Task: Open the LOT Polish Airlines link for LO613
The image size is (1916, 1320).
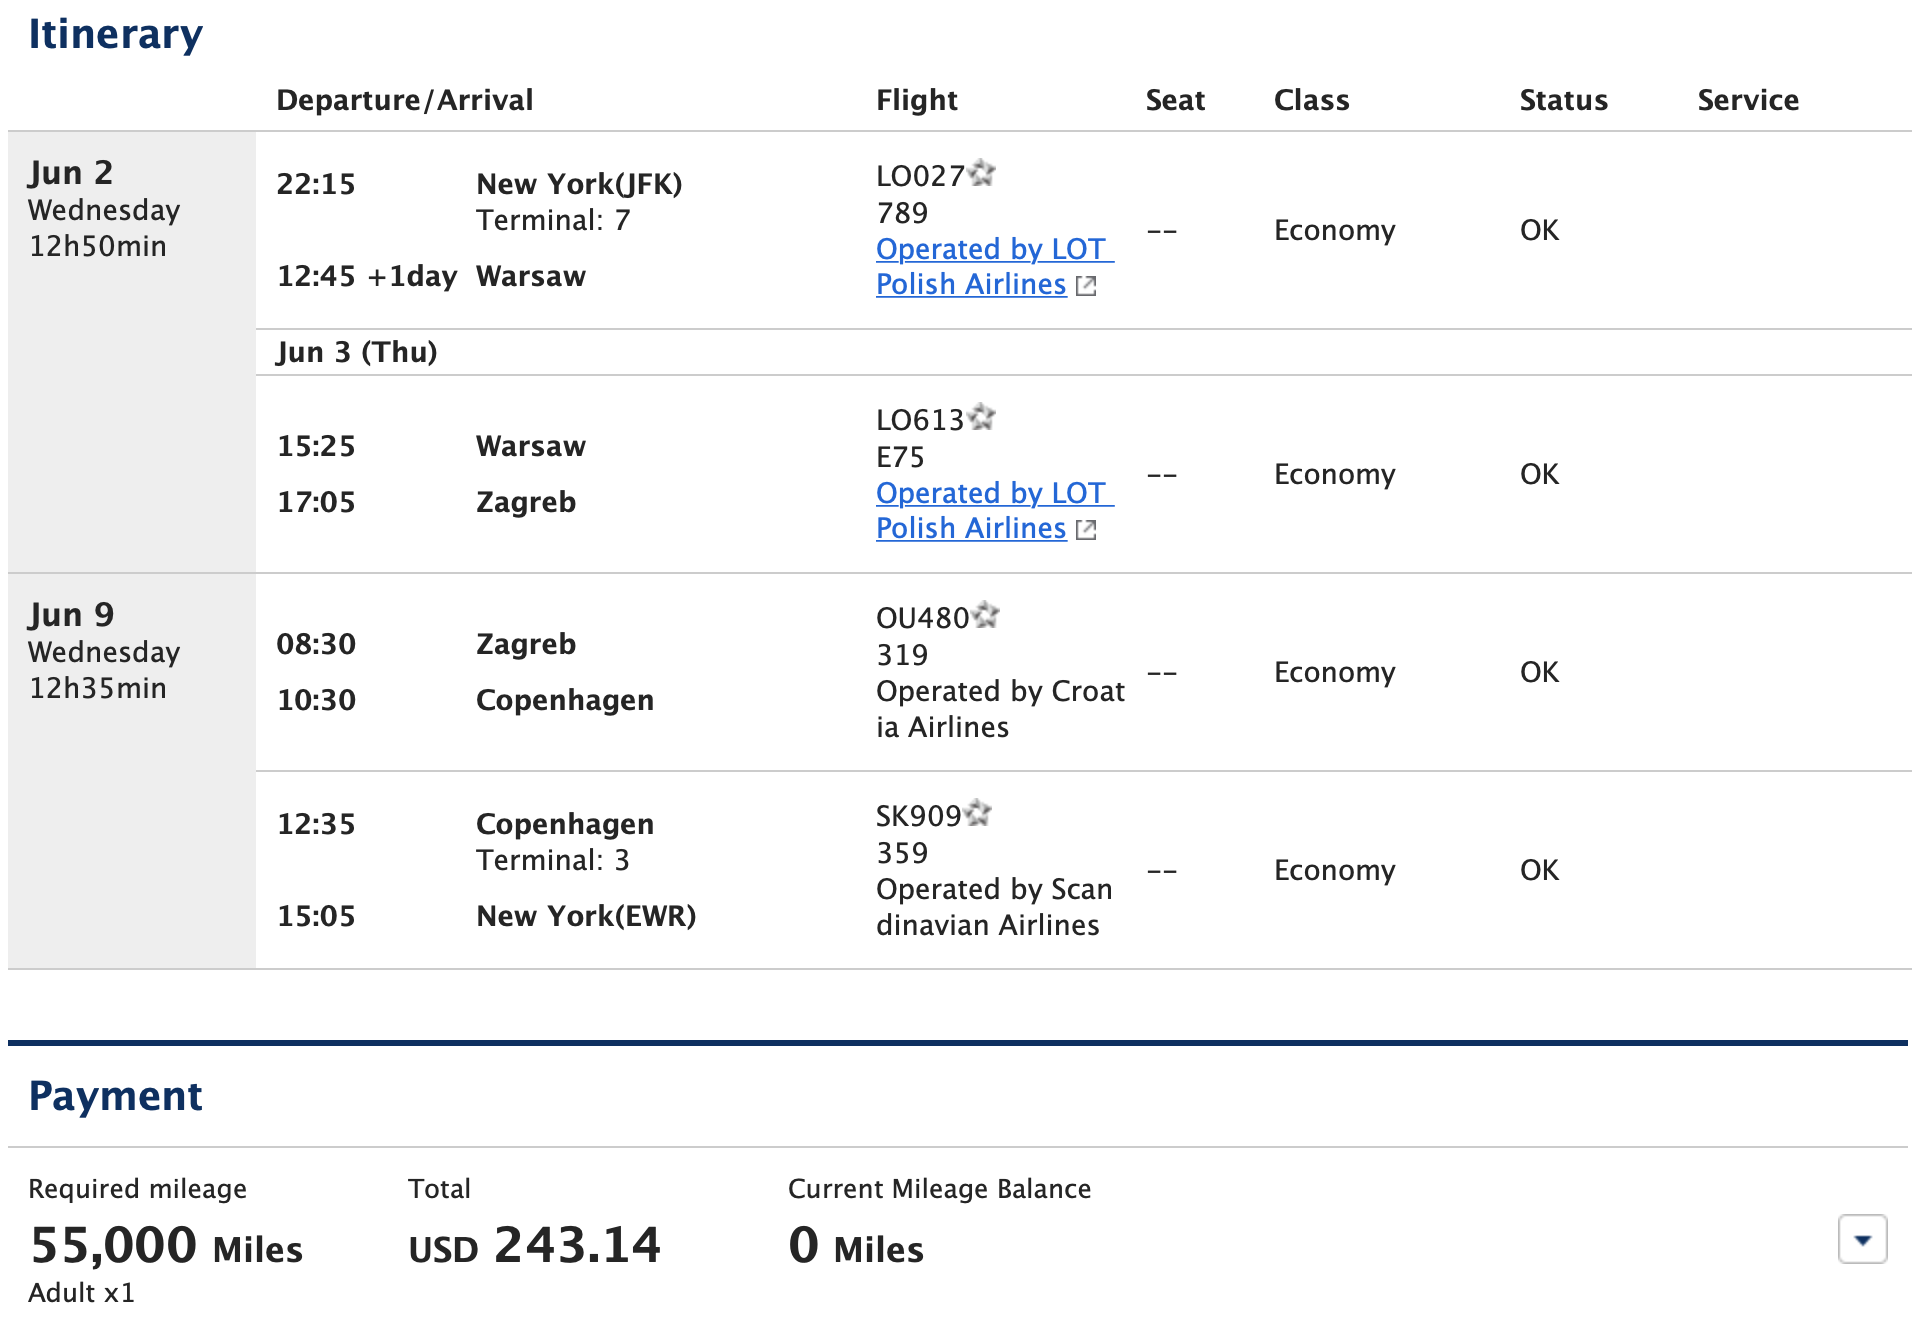Action: click(990, 510)
